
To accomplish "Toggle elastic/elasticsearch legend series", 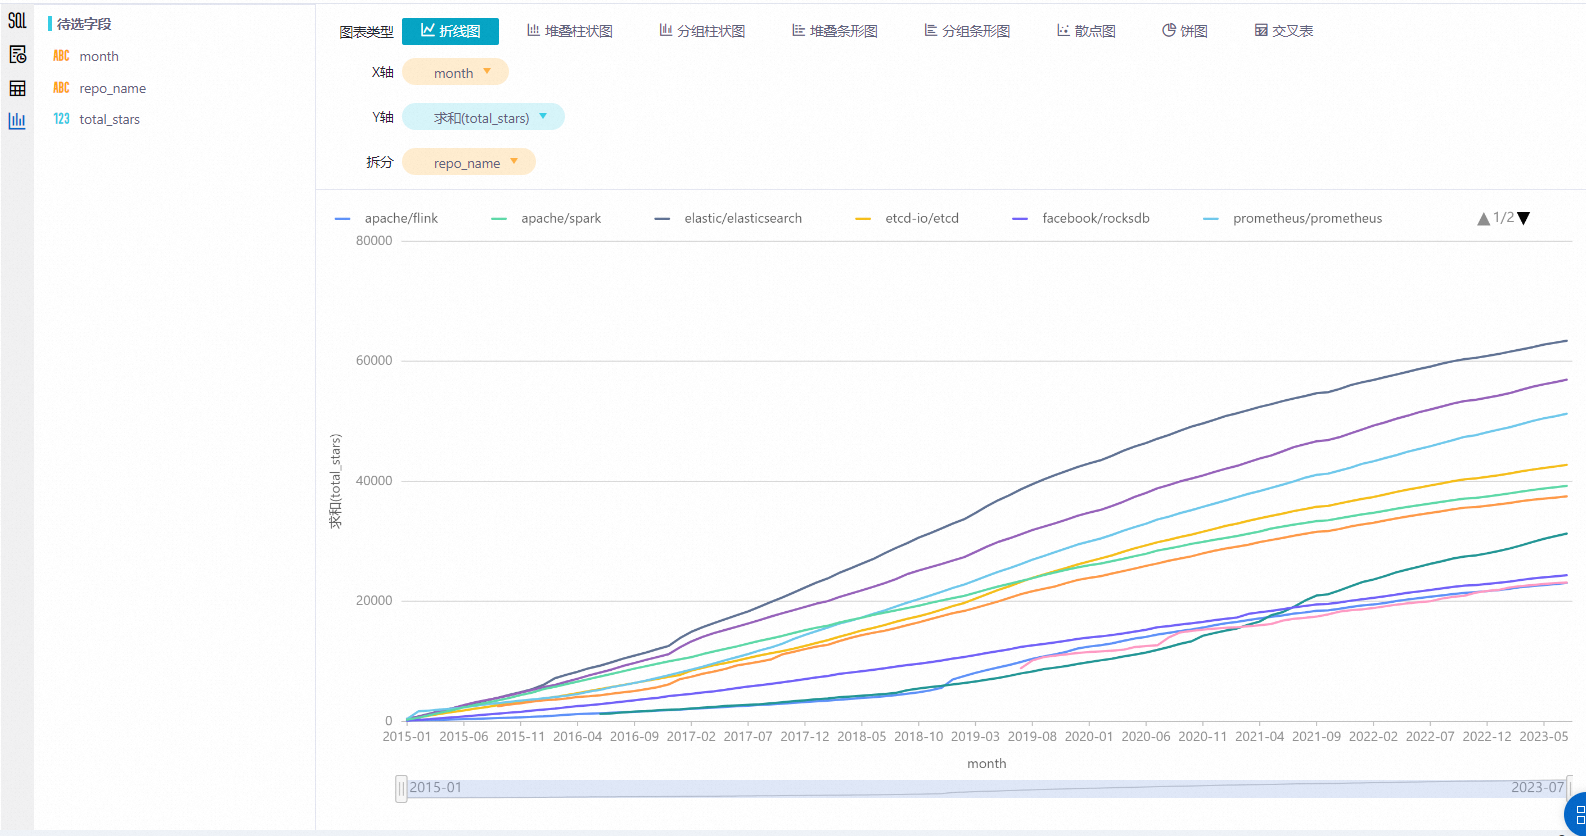I will tap(729, 218).
